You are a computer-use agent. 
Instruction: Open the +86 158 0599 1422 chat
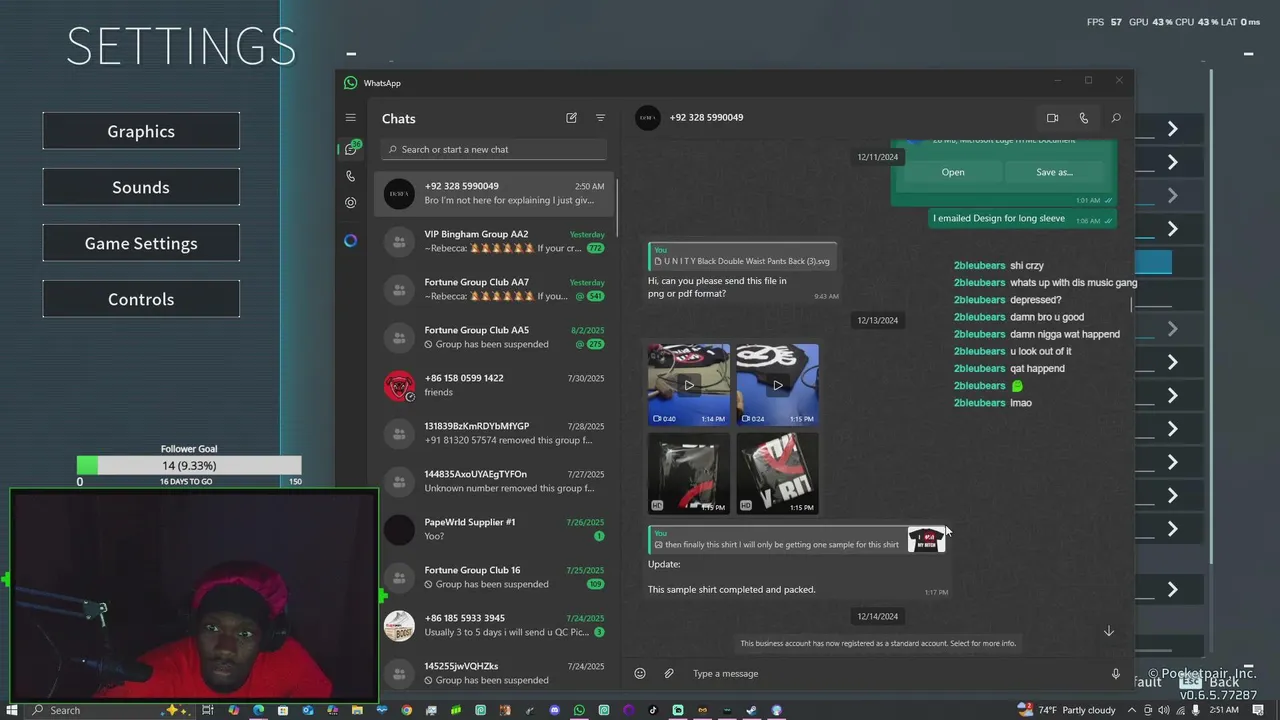(x=494, y=385)
